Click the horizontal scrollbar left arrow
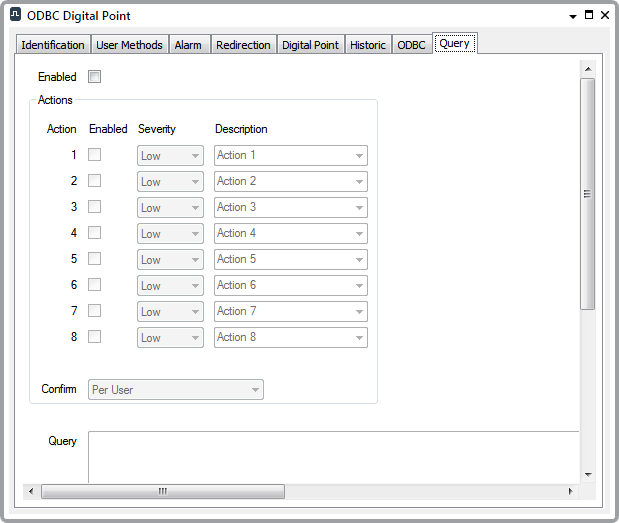 click(x=30, y=491)
